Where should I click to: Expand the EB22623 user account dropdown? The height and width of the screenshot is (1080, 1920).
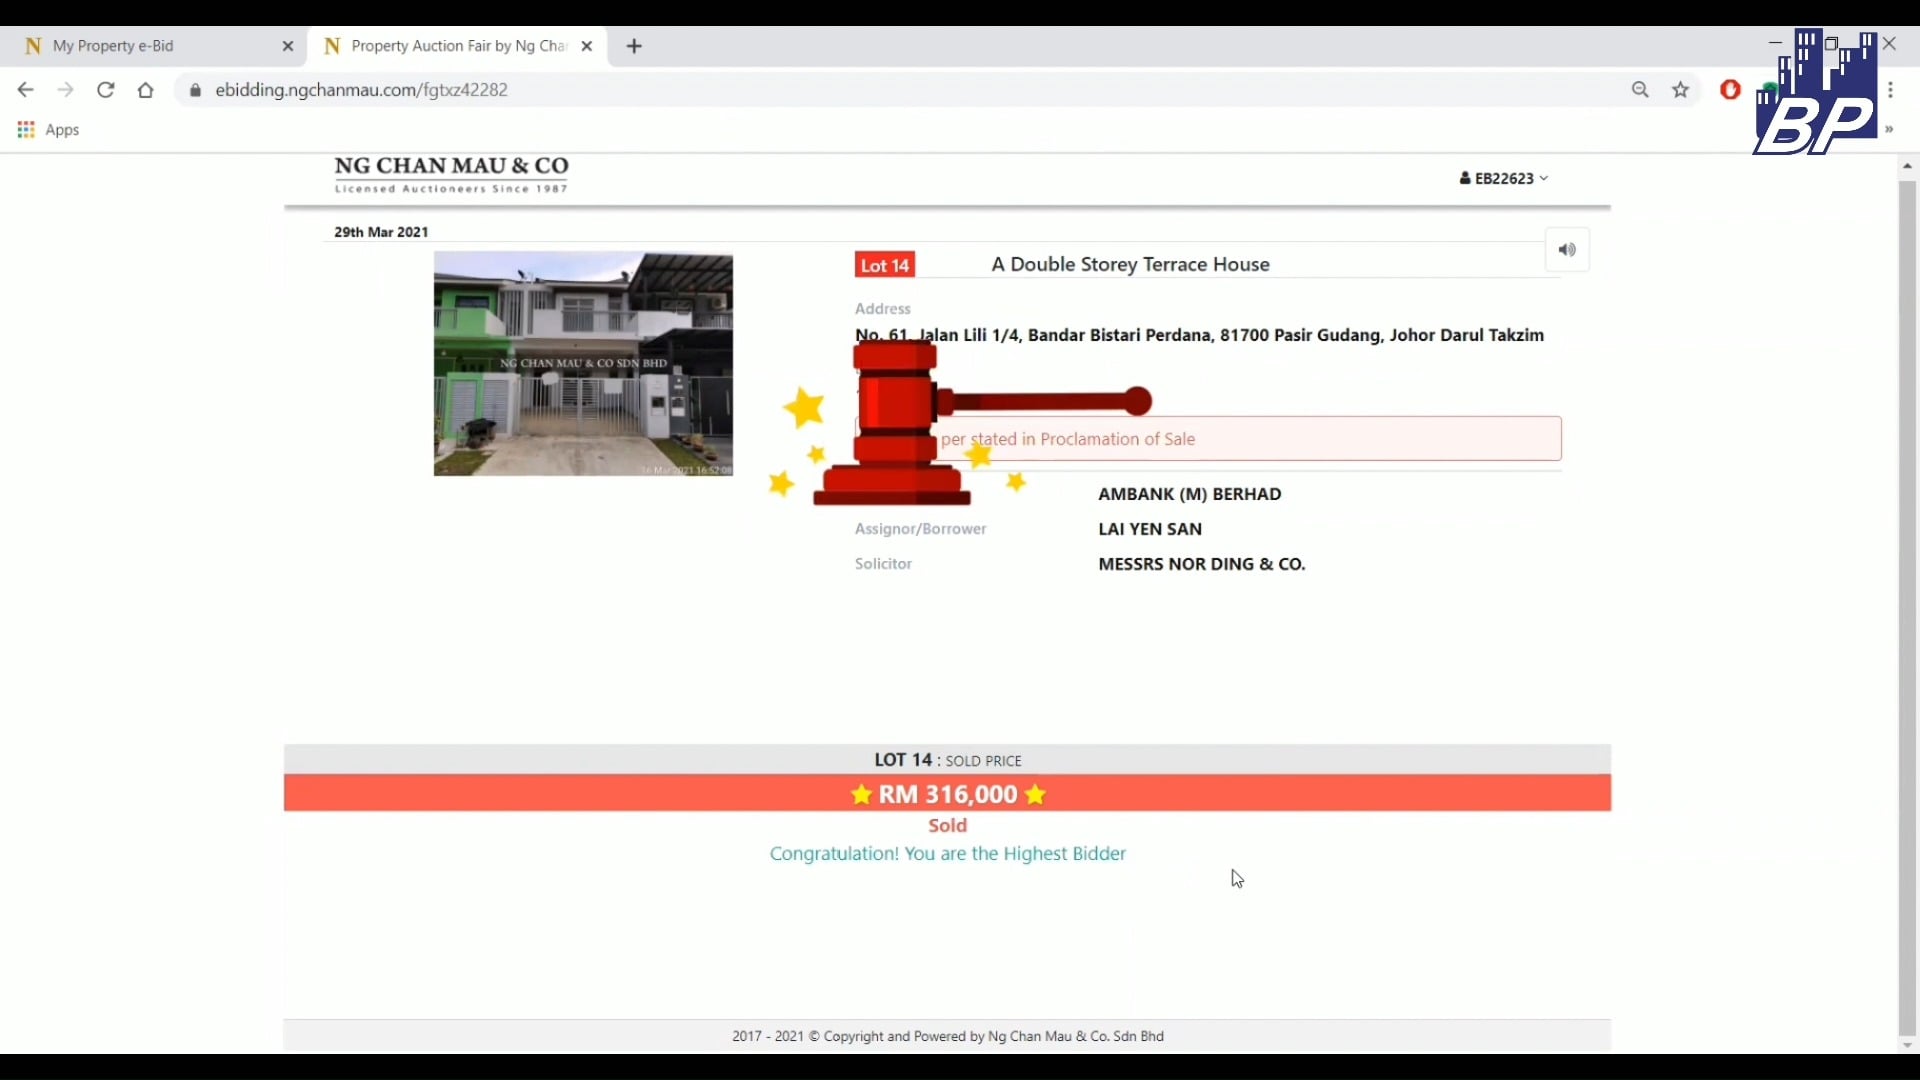click(x=1504, y=178)
